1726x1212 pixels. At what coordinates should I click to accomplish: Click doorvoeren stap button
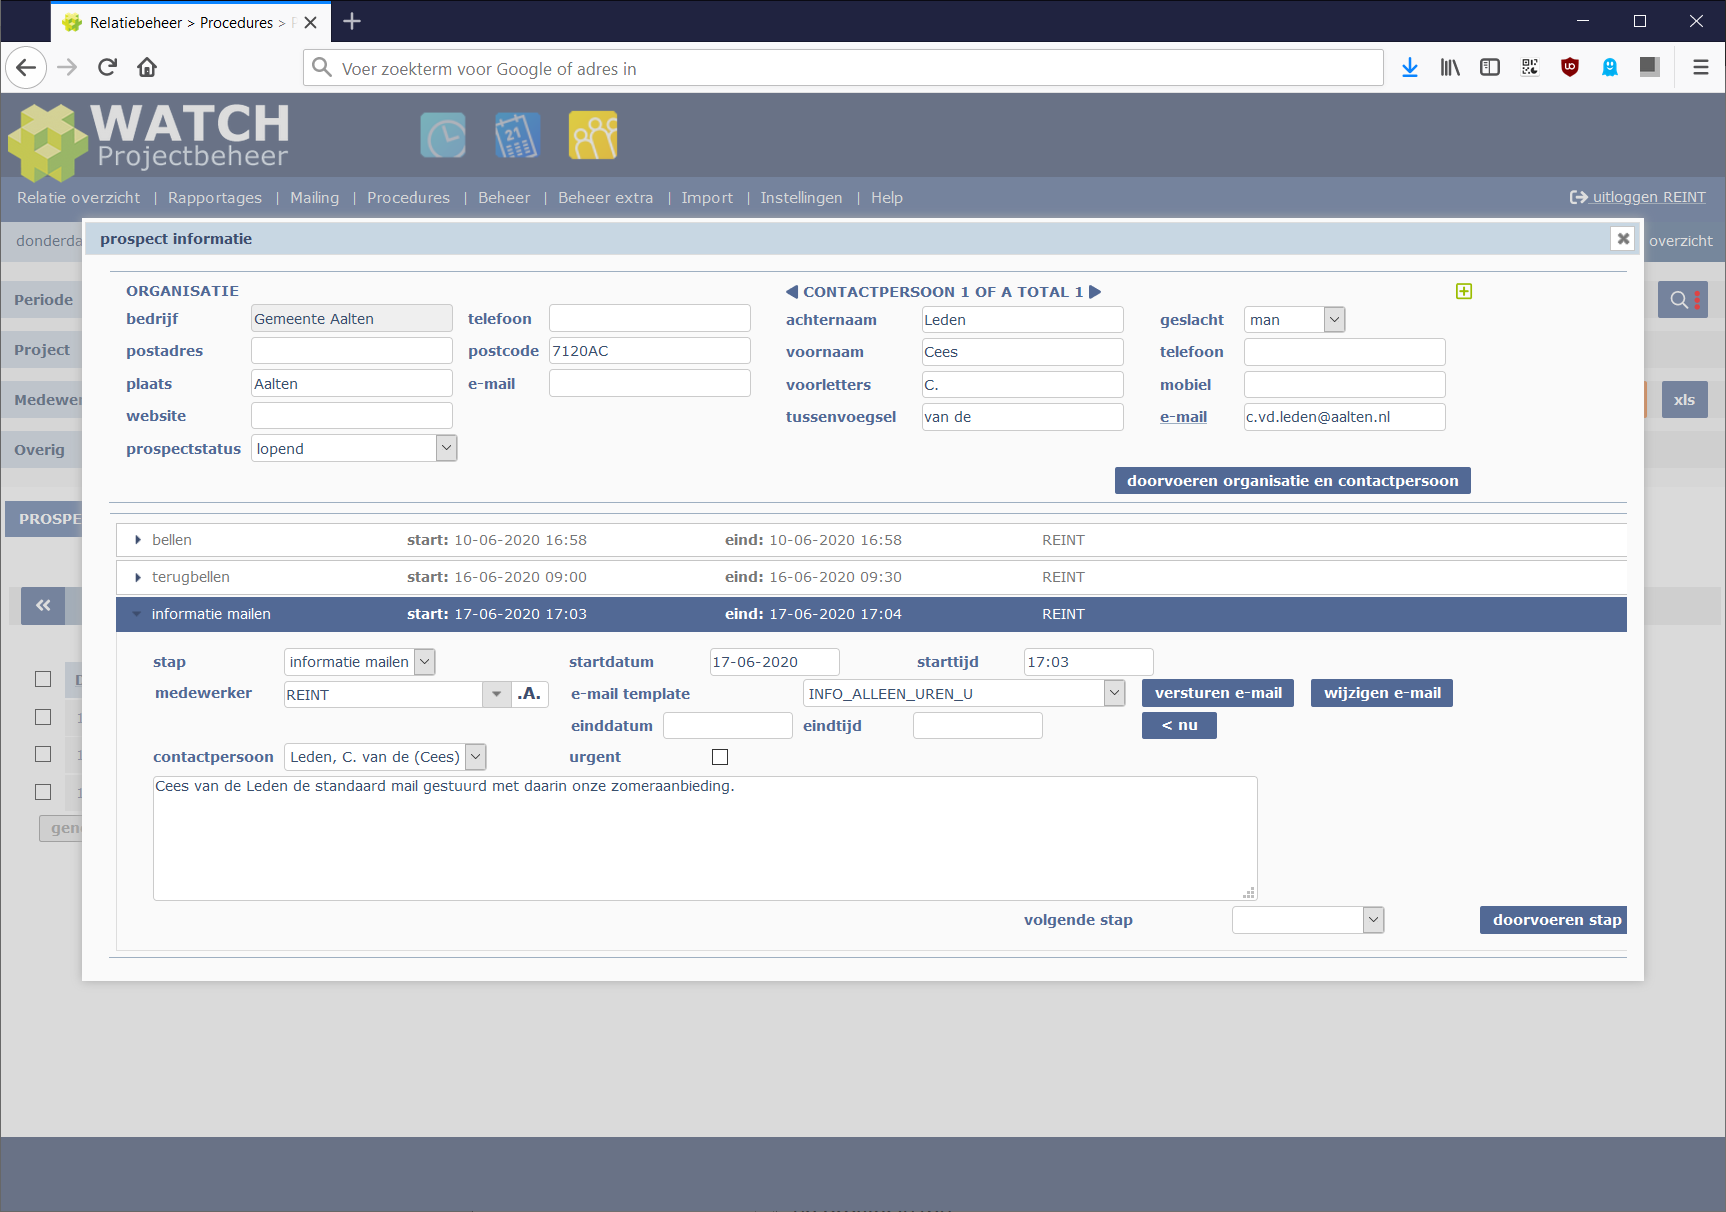coord(1554,920)
